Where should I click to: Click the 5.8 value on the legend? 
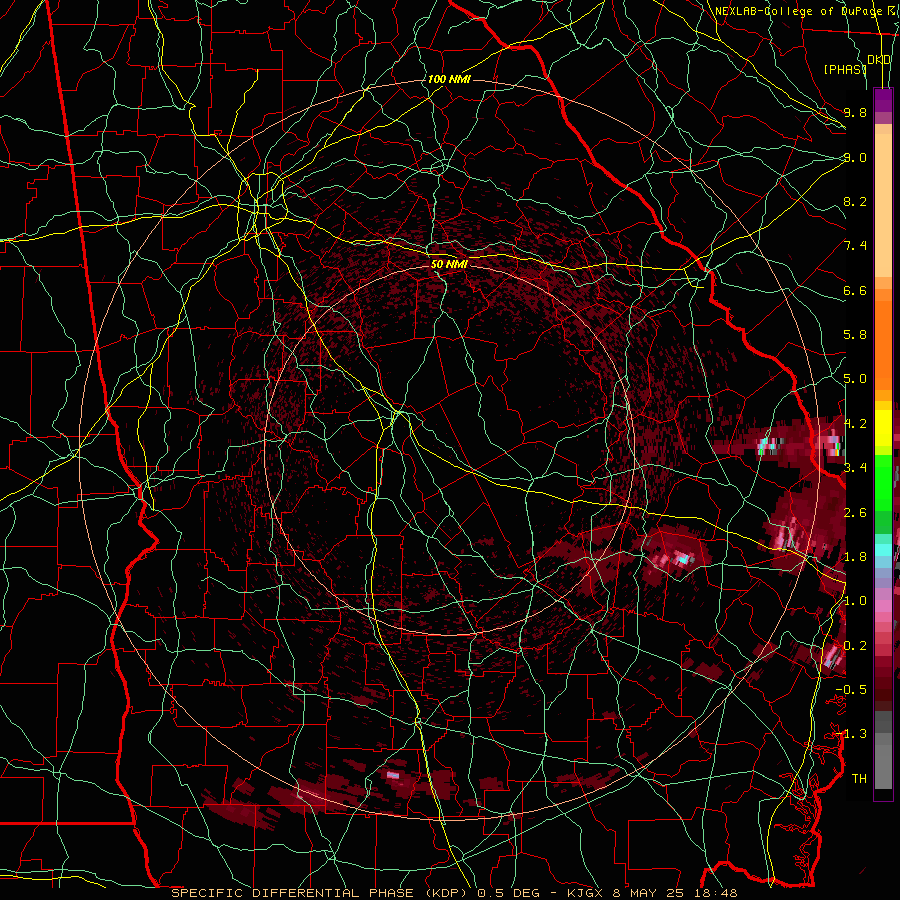855,335
